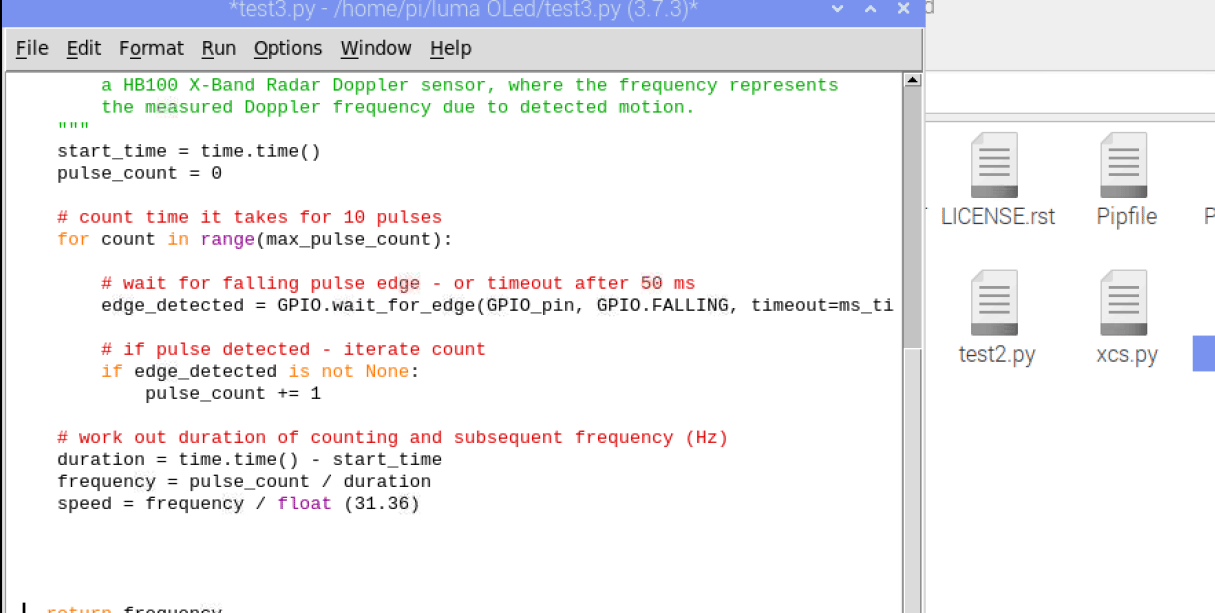The height and width of the screenshot is (613, 1215).
Task: Expand the Format menu
Action: (151, 48)
